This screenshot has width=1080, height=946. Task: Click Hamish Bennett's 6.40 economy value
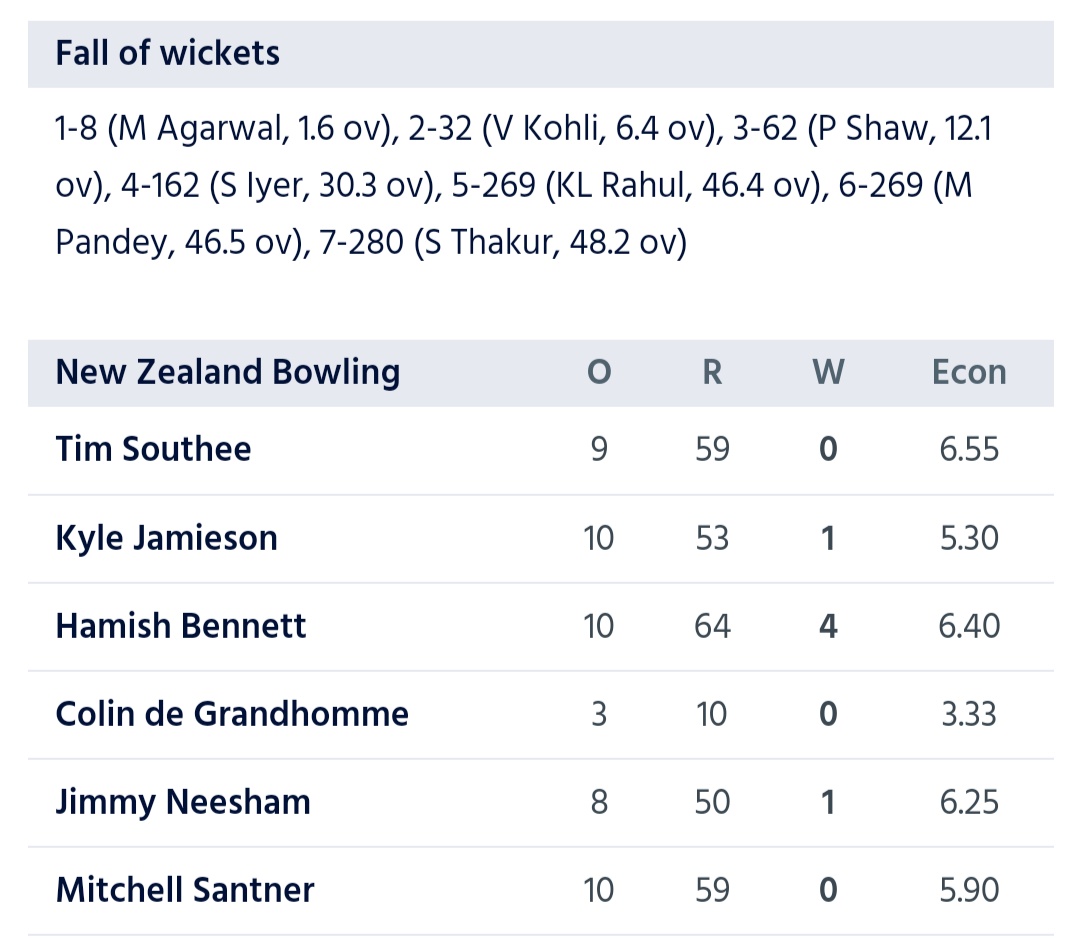coord(969,626)
